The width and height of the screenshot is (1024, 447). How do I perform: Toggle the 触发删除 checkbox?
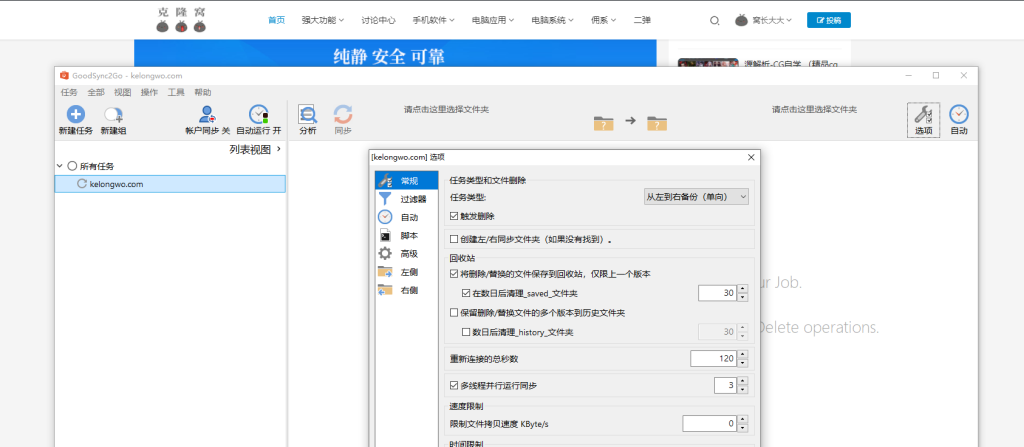455,216
